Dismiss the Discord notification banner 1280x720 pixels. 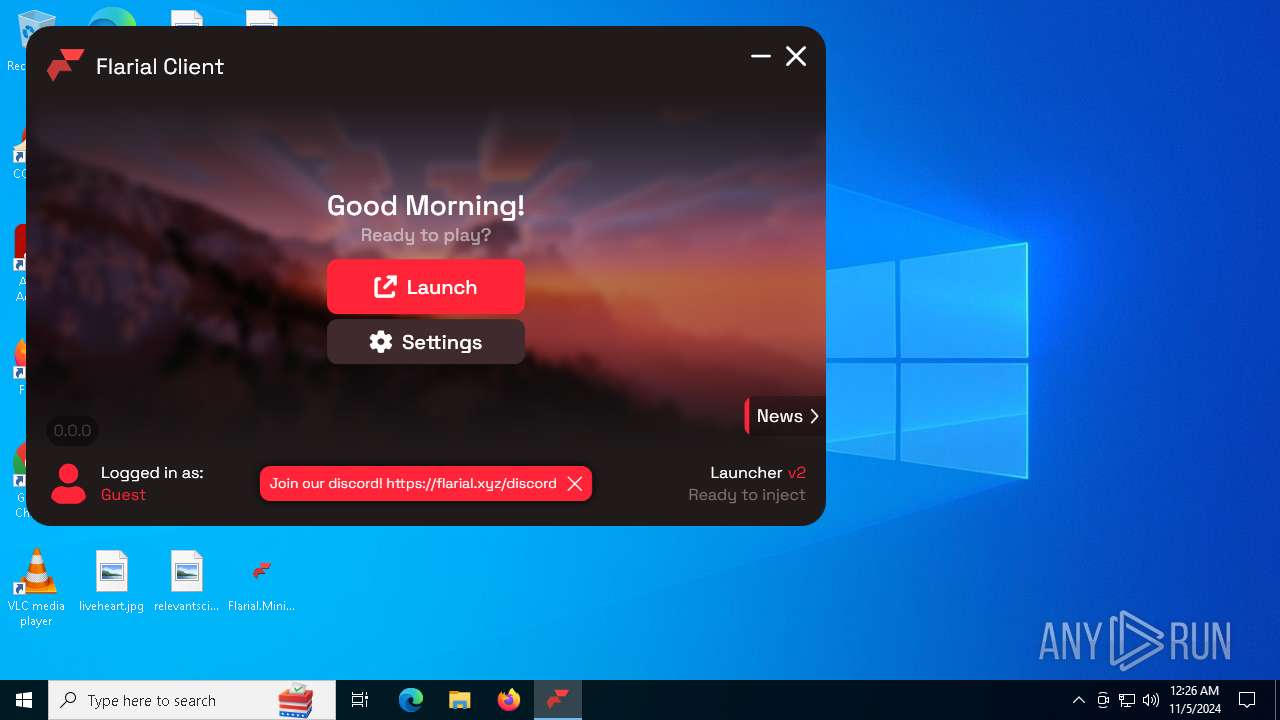575,484
